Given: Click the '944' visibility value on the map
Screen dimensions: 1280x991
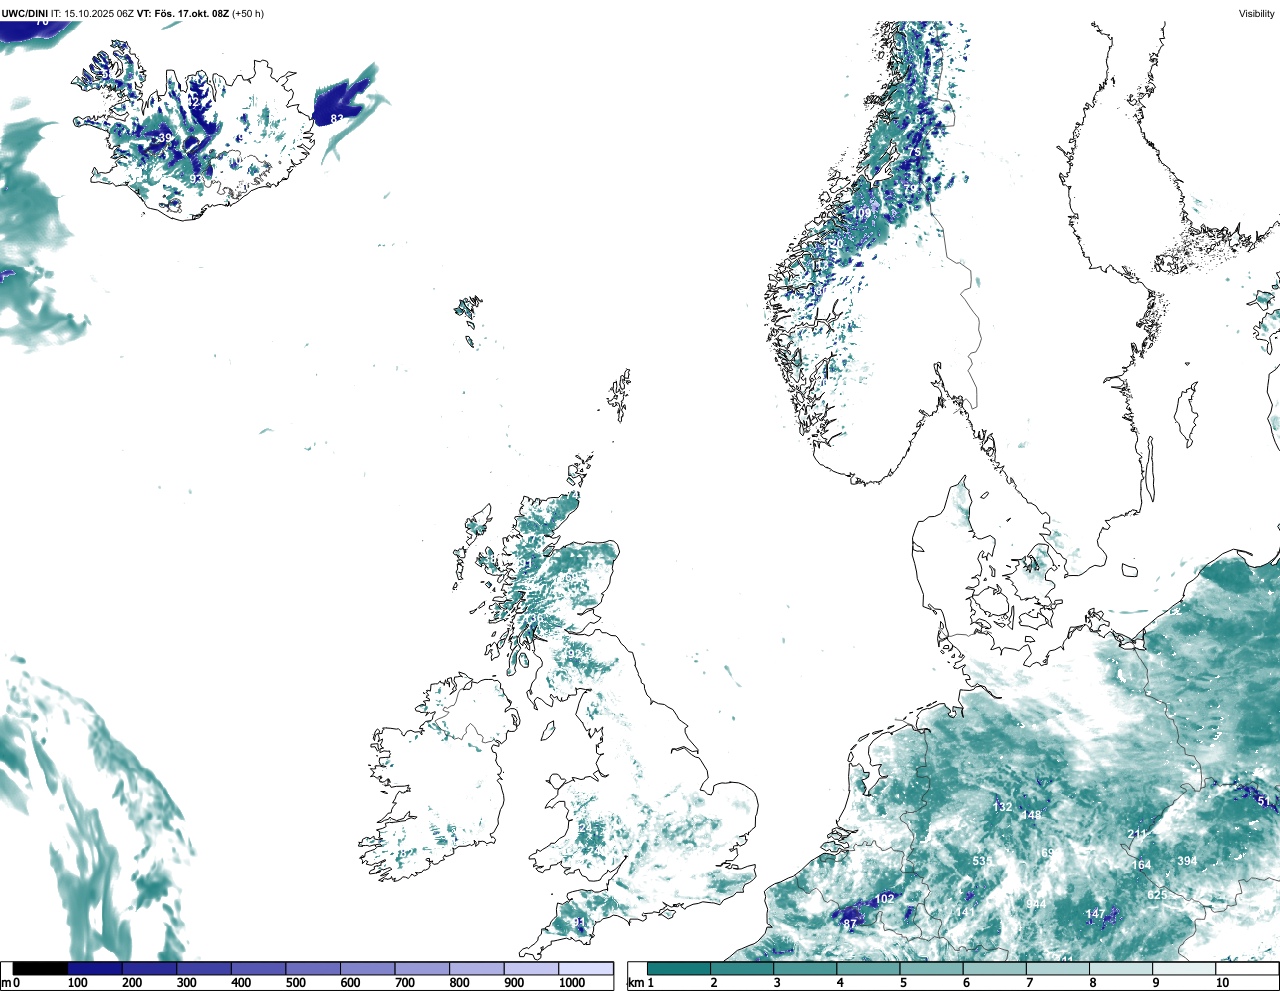Looking at the screenshot, I should coord(1036,905).
